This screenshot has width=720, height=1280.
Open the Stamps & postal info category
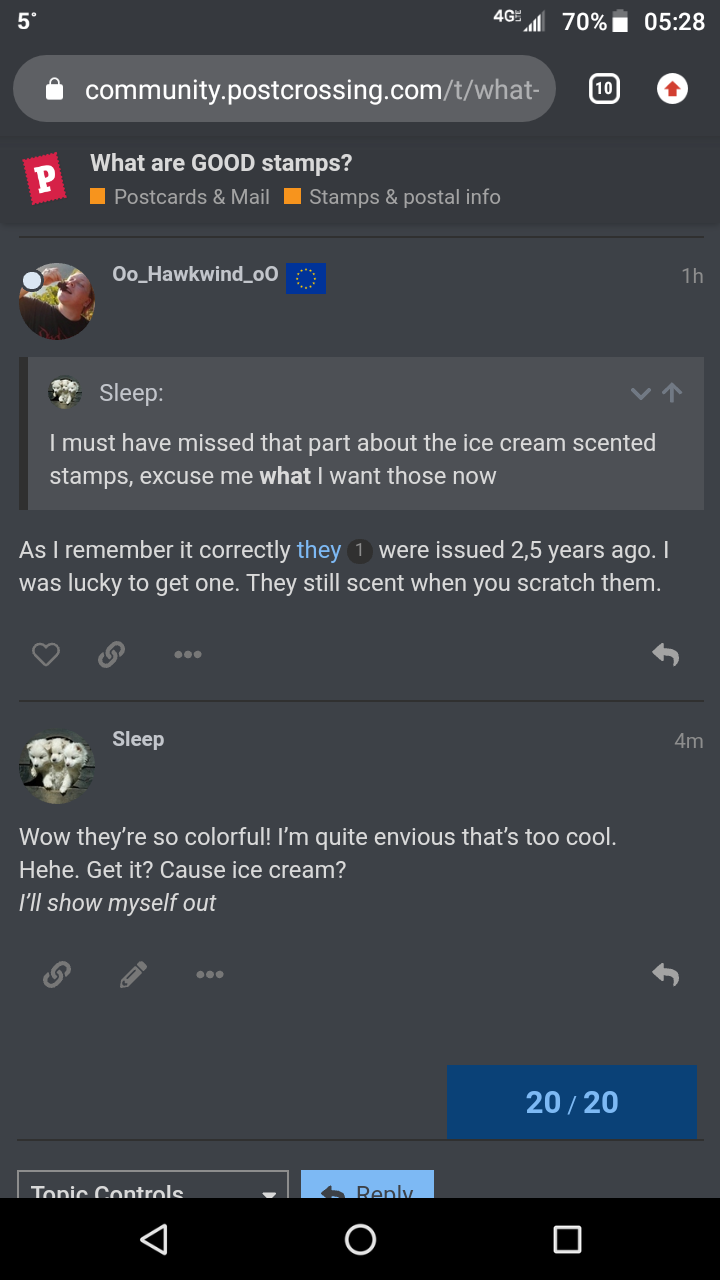(403, 197)
